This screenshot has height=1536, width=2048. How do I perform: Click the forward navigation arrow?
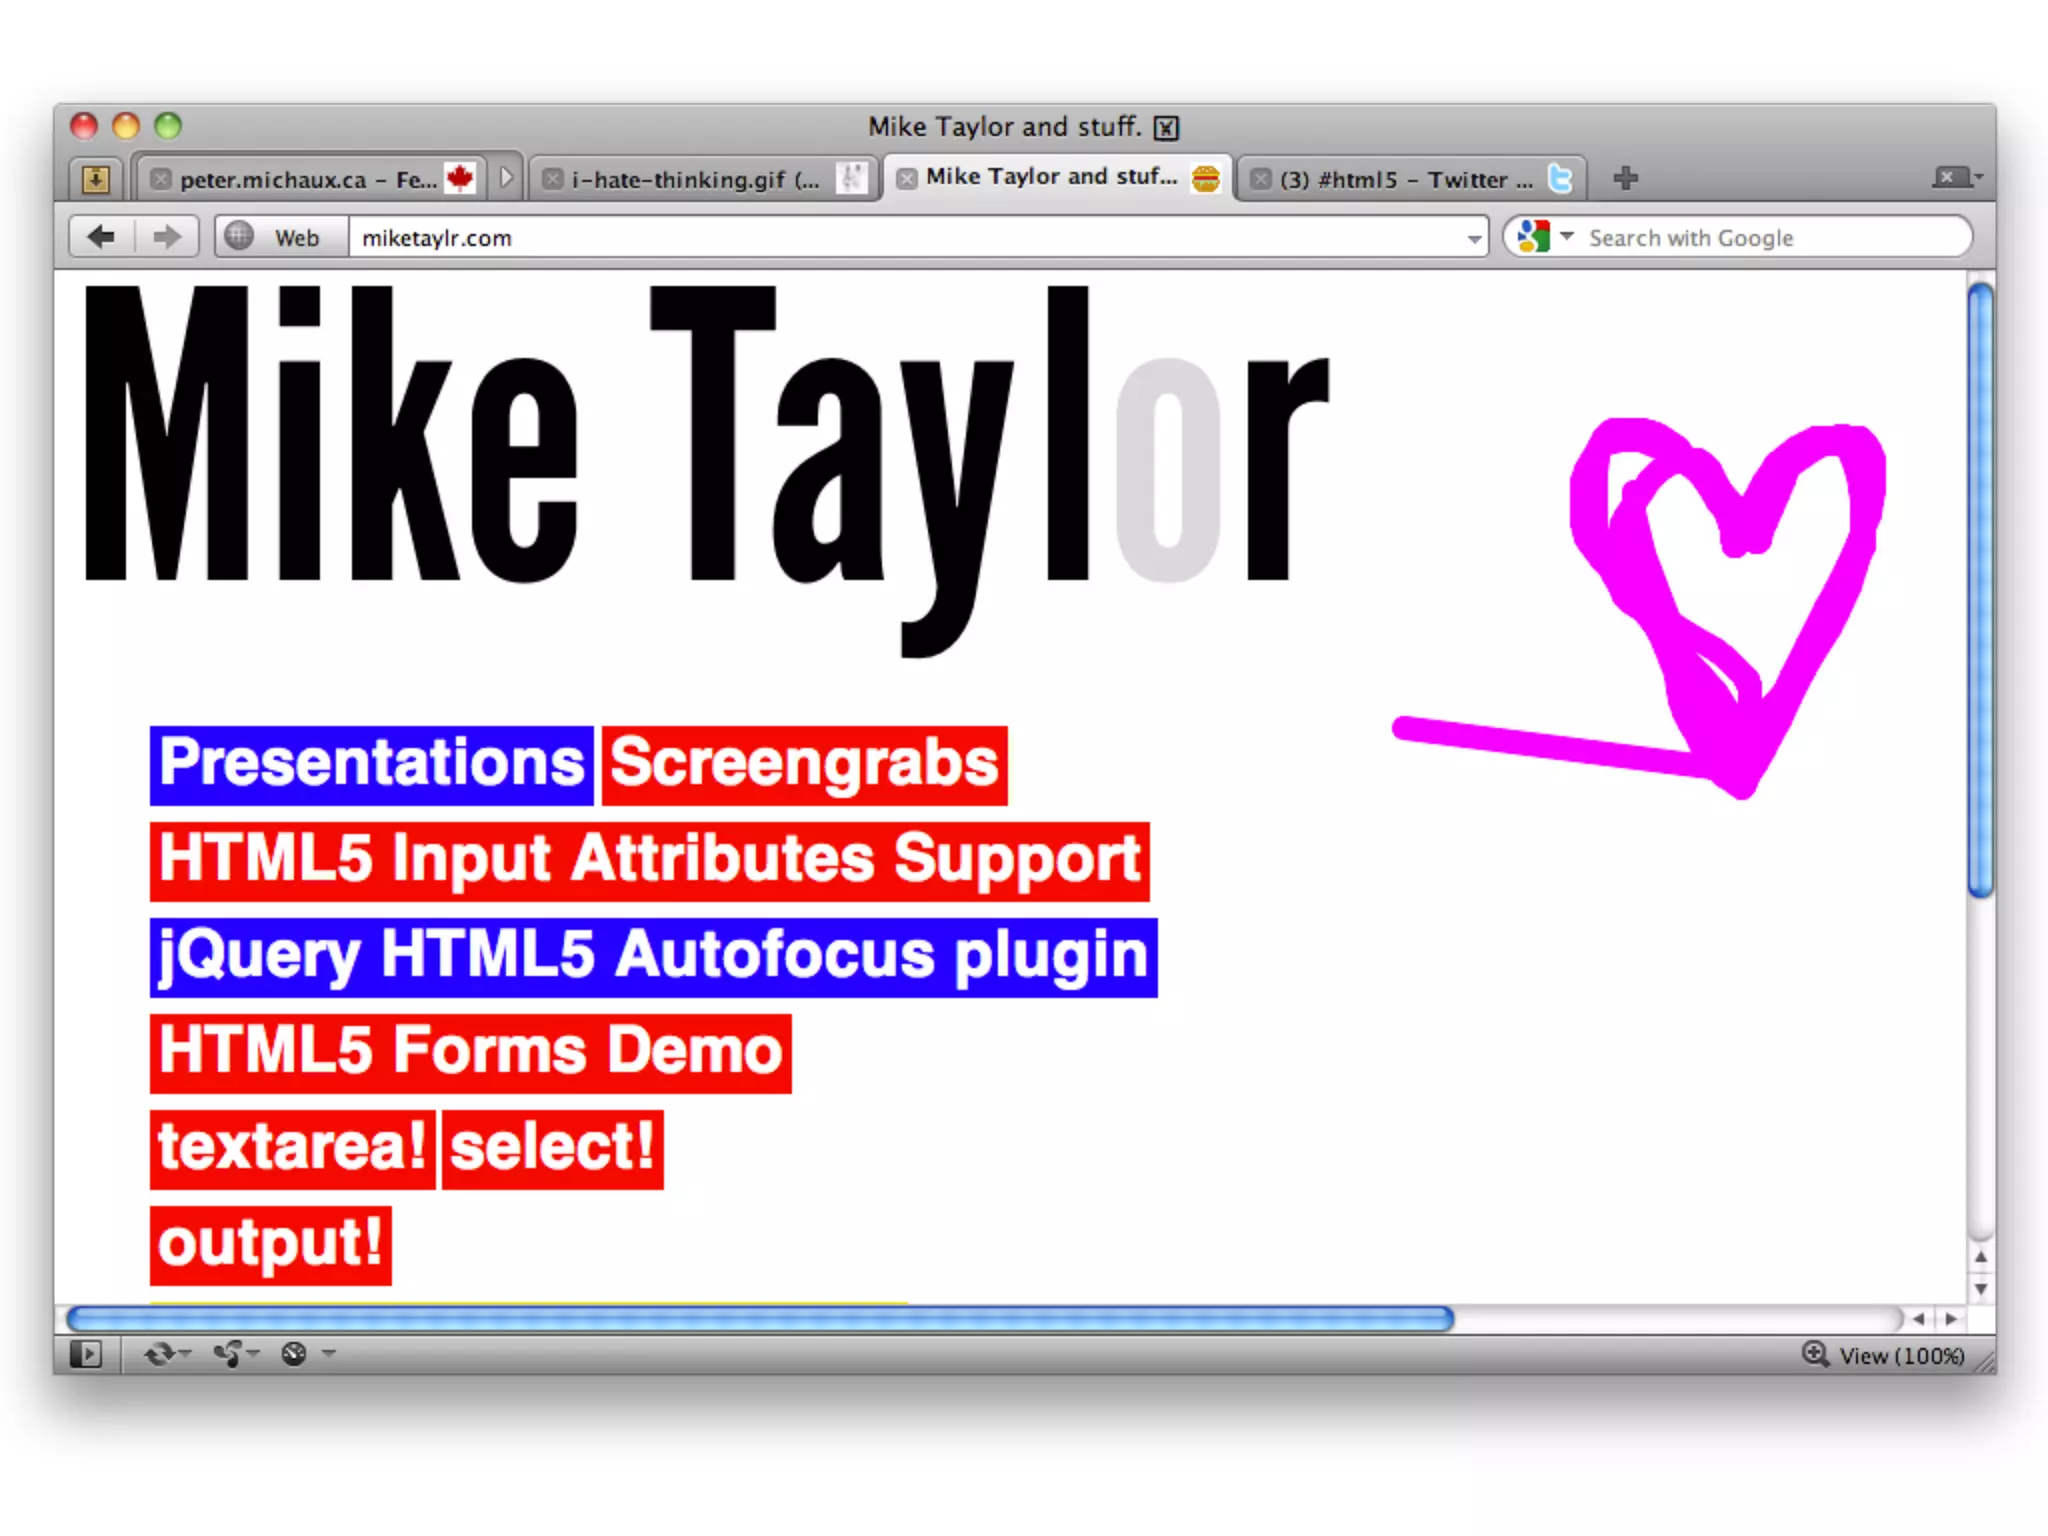(x=166, y=237)
